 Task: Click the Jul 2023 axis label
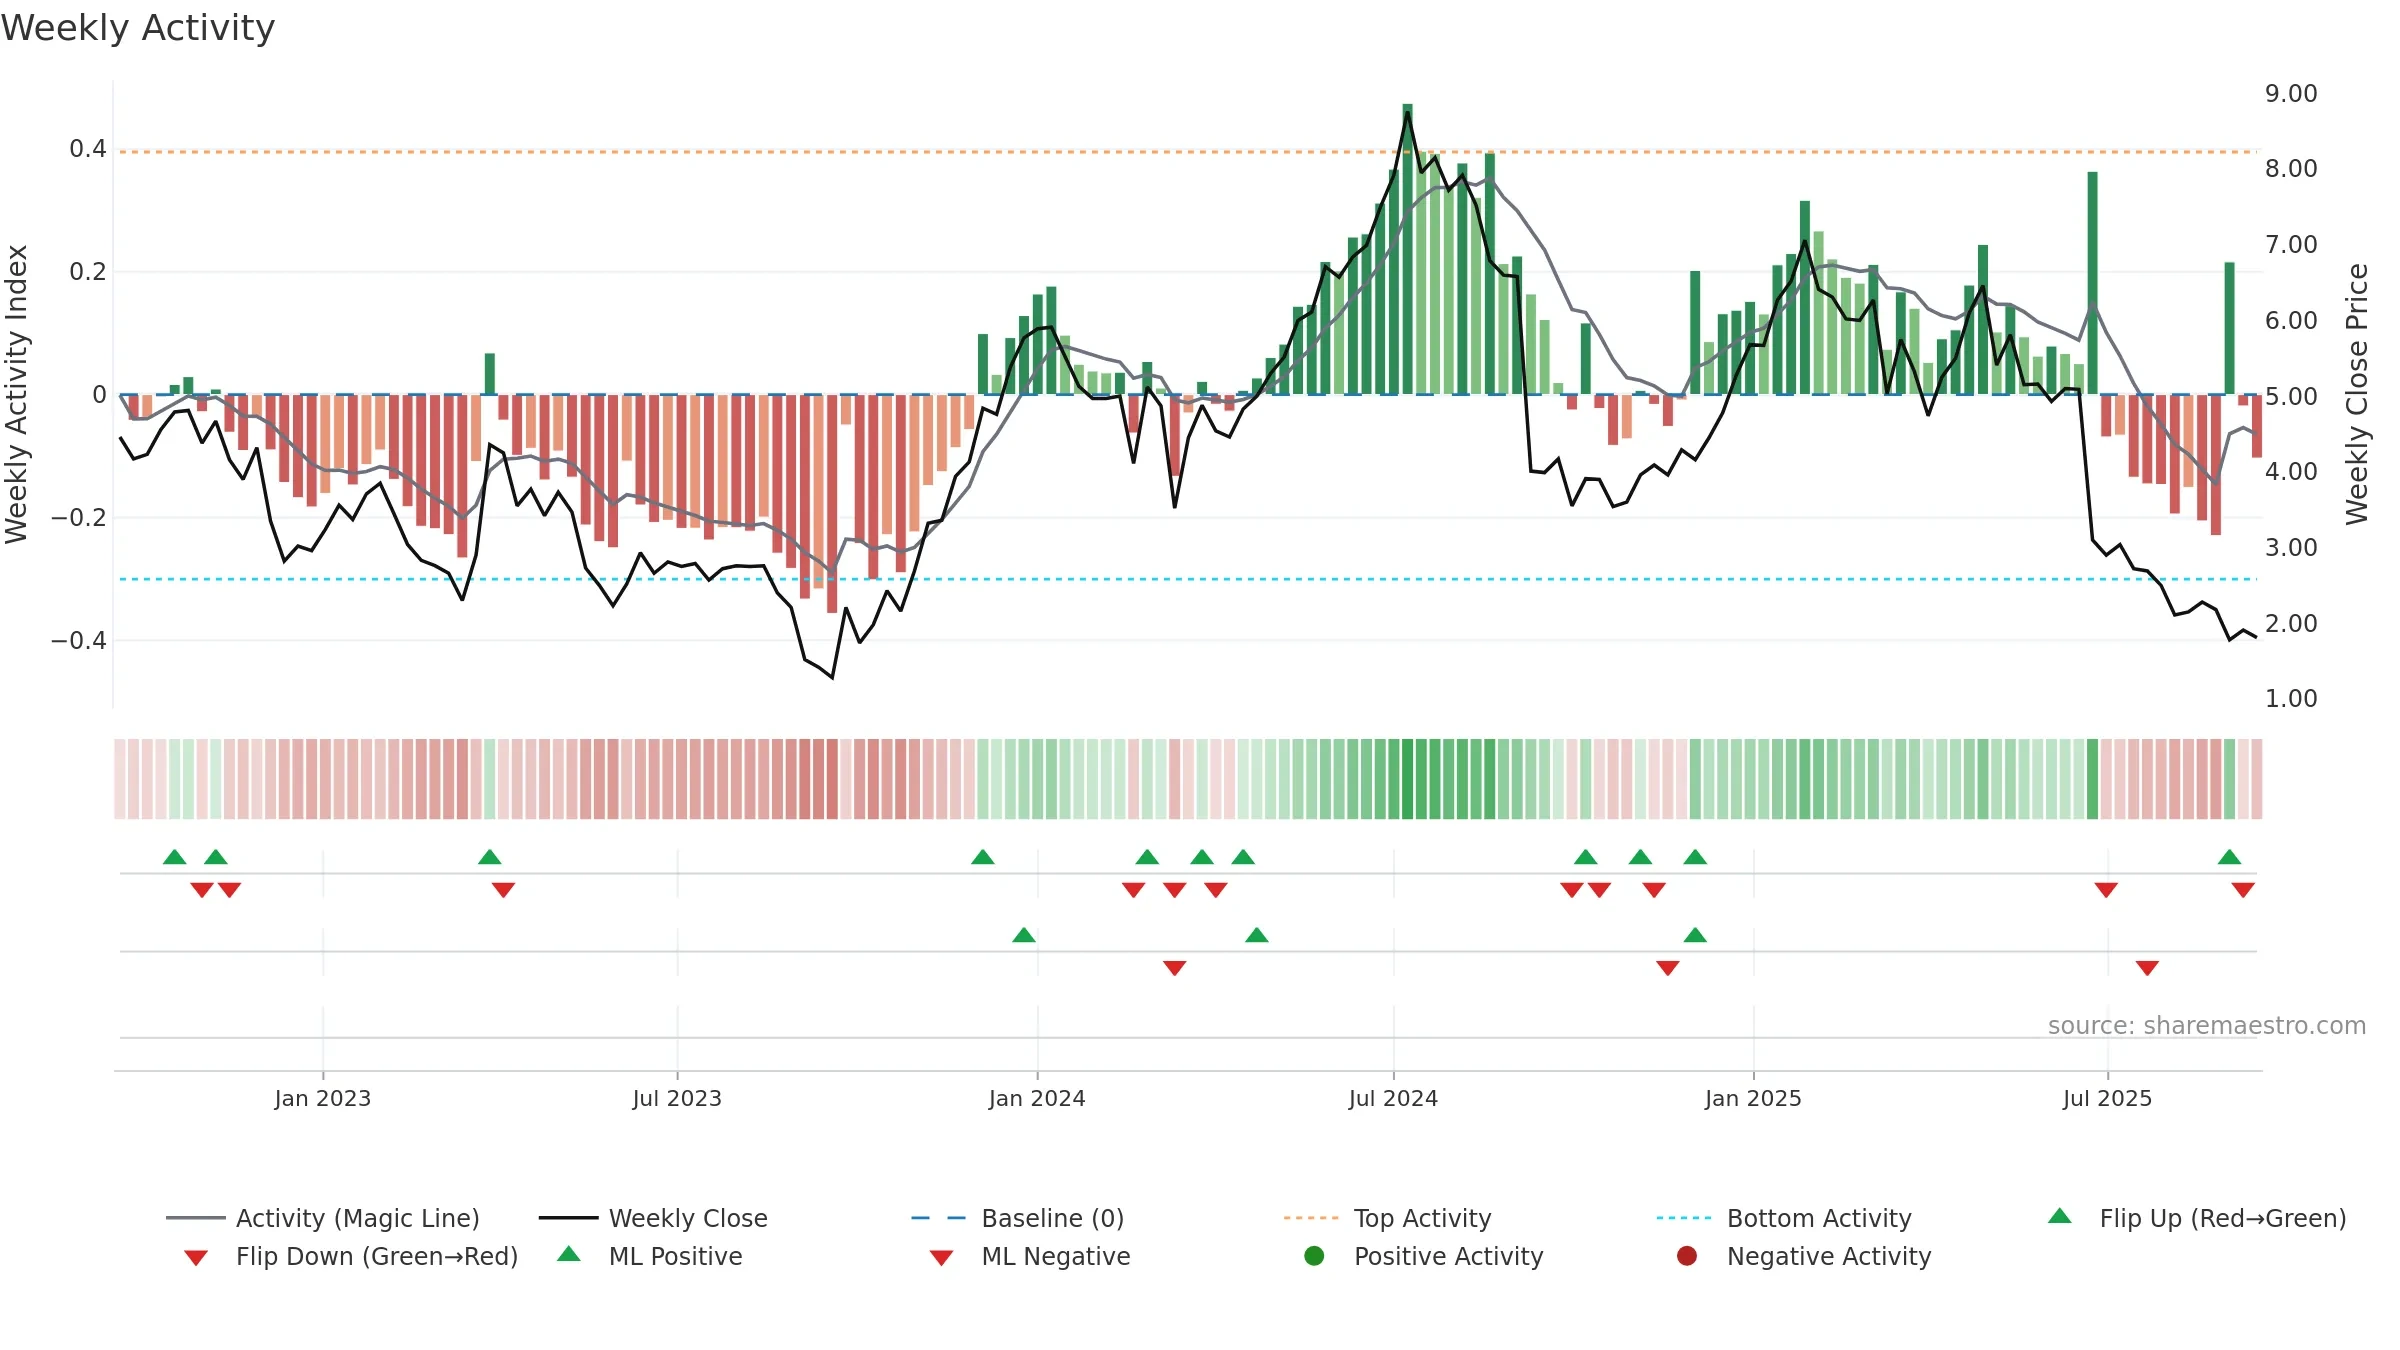pyautogui.click(x=677, y=1099)
